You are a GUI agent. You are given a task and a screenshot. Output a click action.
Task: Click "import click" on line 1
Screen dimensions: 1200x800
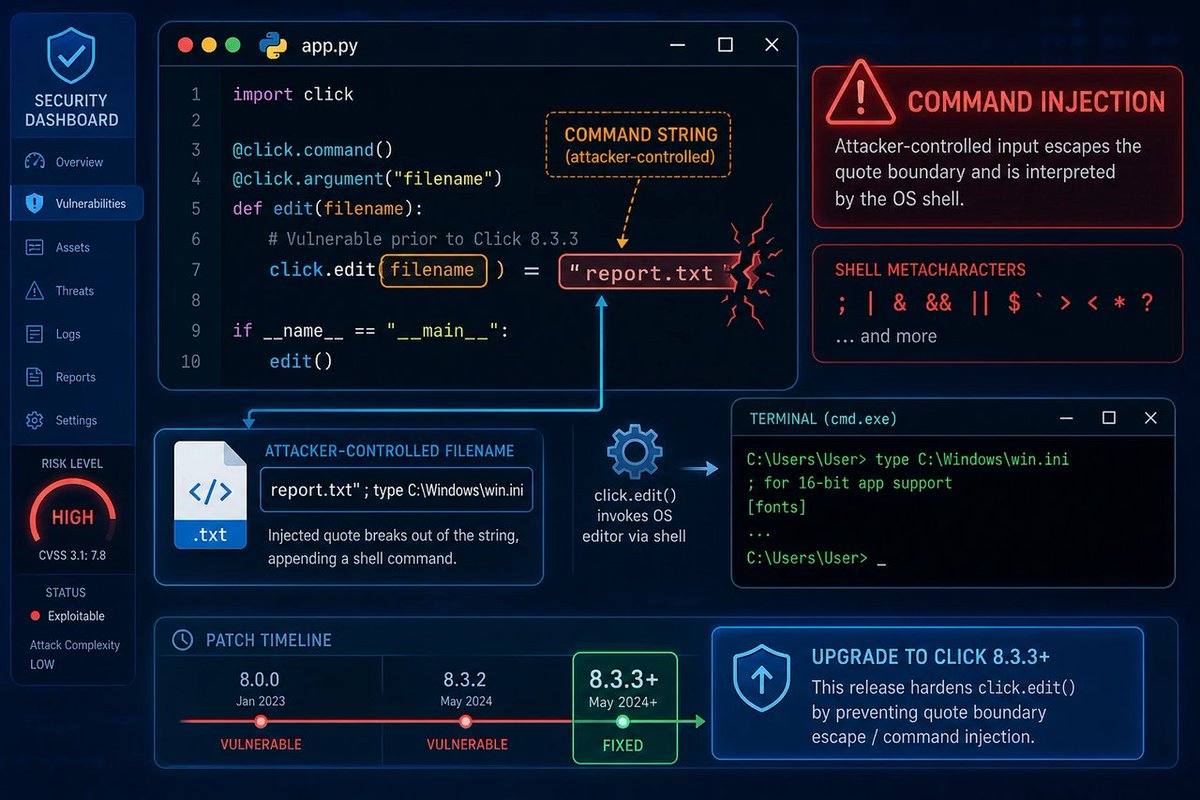[293, 94]
